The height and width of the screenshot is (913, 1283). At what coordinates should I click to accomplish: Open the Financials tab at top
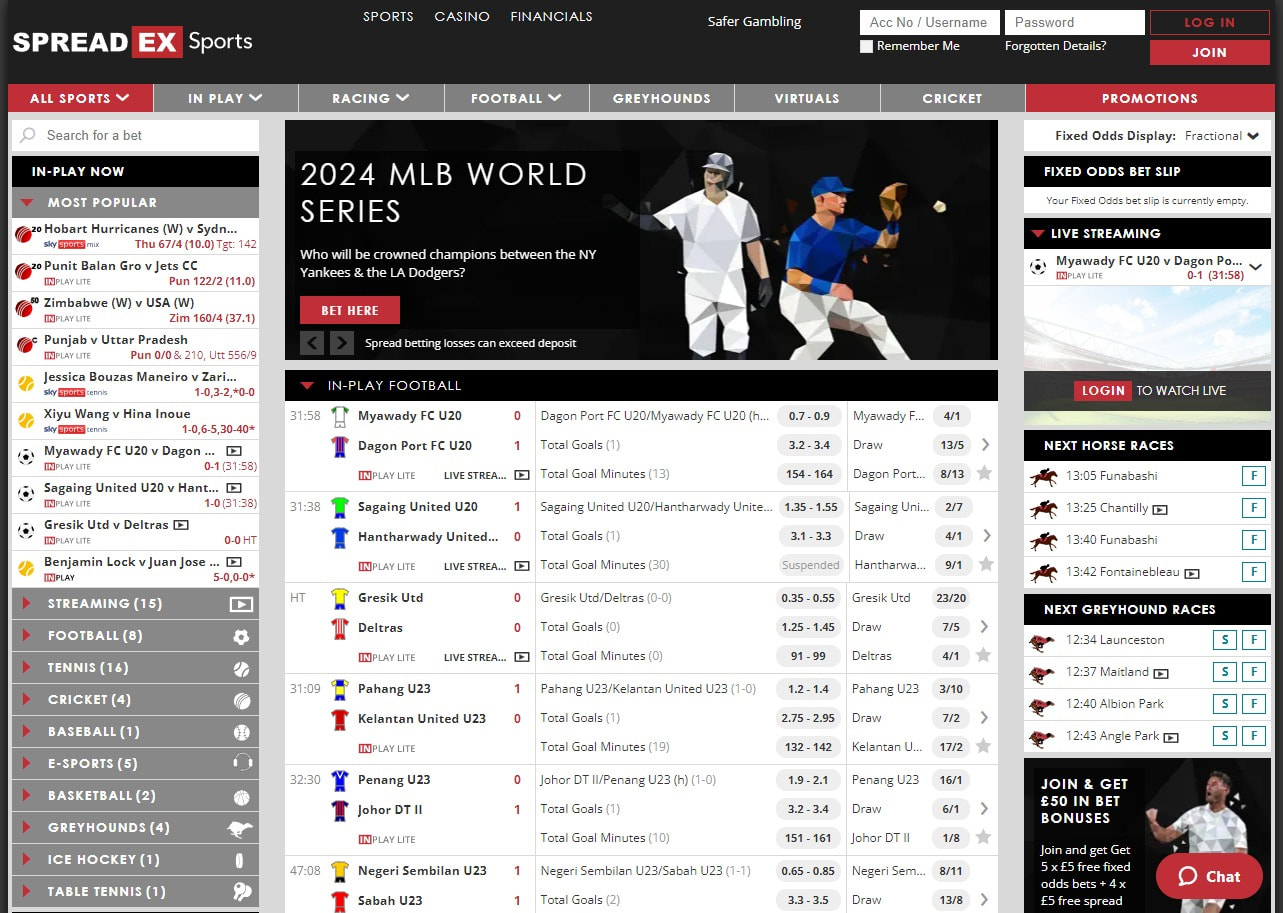[551, 17]
